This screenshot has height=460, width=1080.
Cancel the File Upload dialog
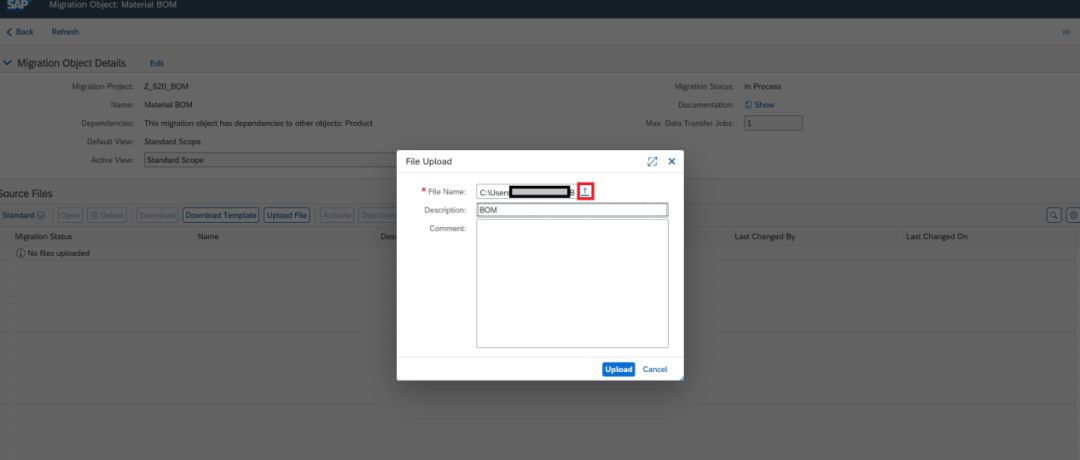pos(655,369)
